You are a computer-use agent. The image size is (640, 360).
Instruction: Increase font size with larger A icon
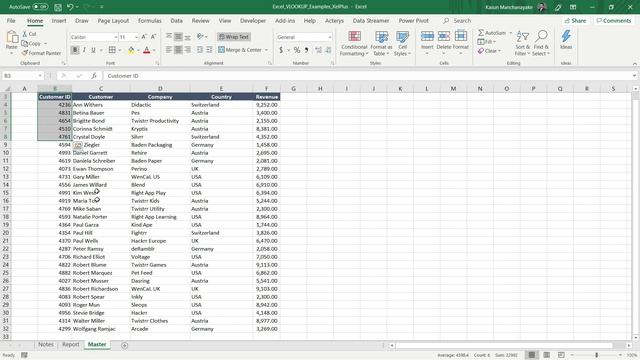click(x=144, y=37)
